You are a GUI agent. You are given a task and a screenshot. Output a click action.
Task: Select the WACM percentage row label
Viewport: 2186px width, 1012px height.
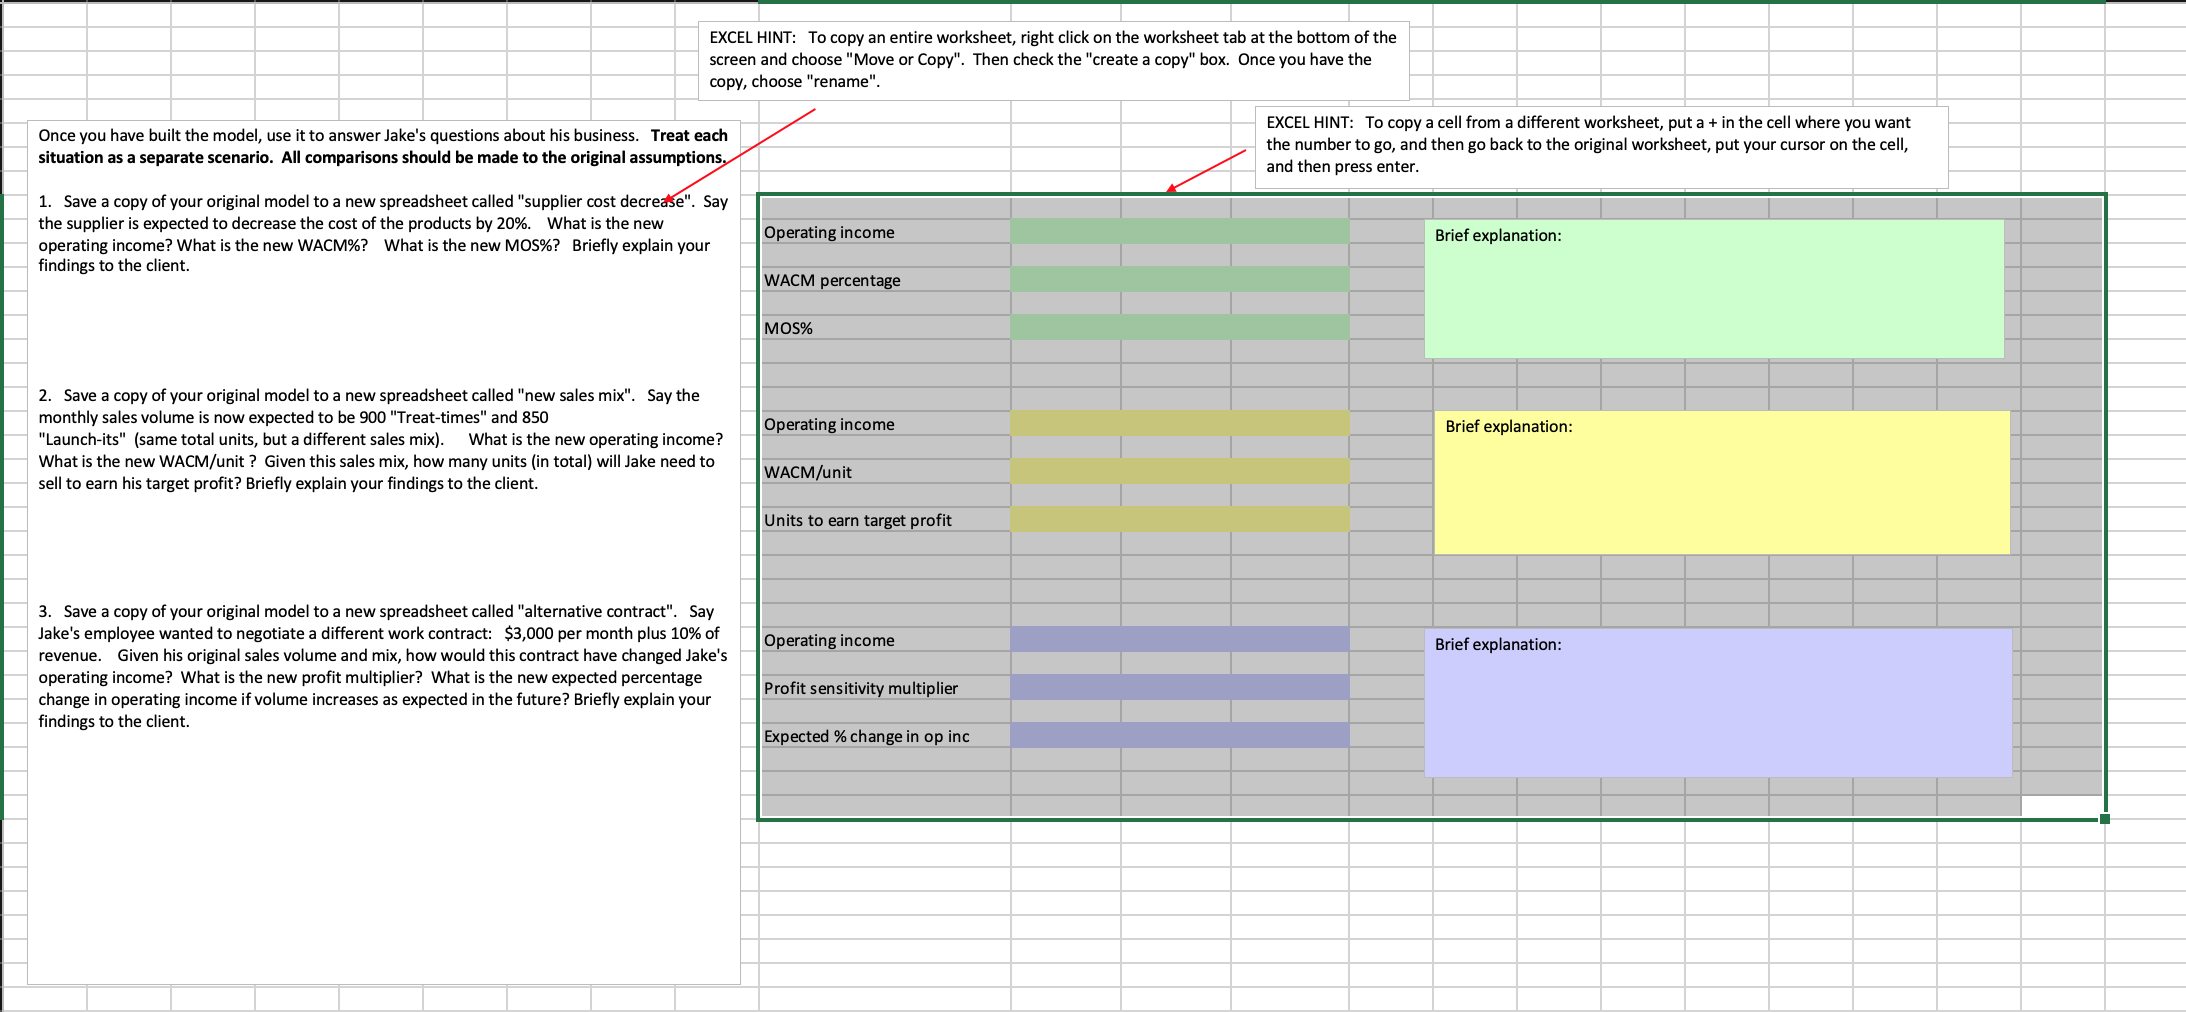click(834, 279)
